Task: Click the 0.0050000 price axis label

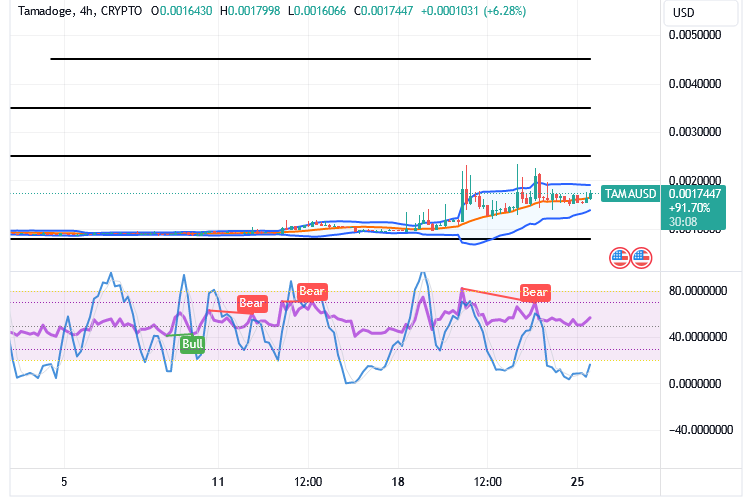Action: (695, 35)
